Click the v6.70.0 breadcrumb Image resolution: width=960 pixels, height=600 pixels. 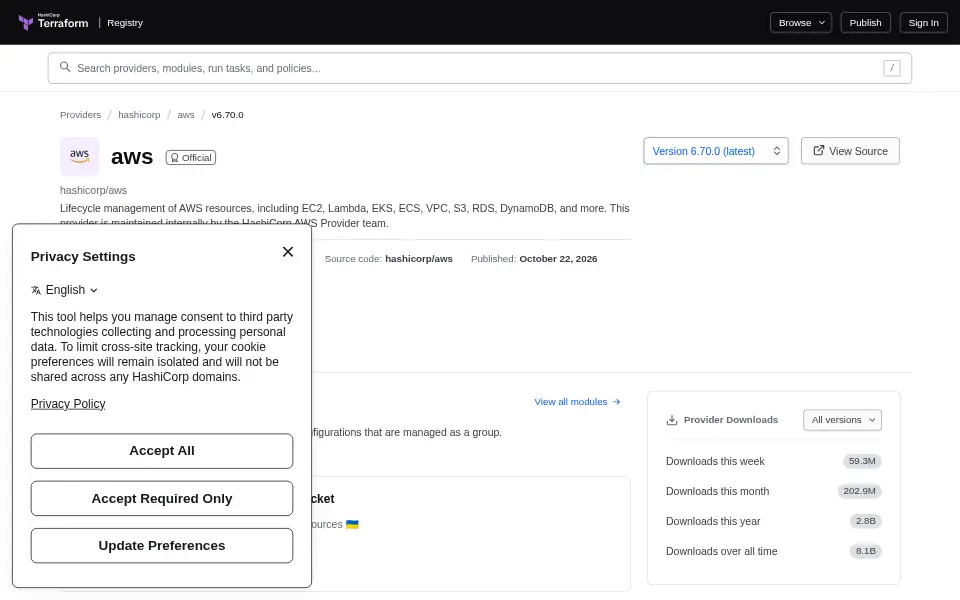(x=227, y=114)
